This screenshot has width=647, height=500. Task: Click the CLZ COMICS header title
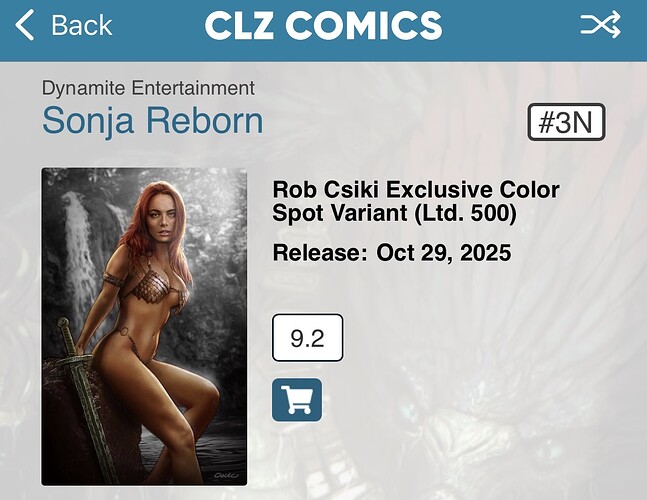coord(323,26)
